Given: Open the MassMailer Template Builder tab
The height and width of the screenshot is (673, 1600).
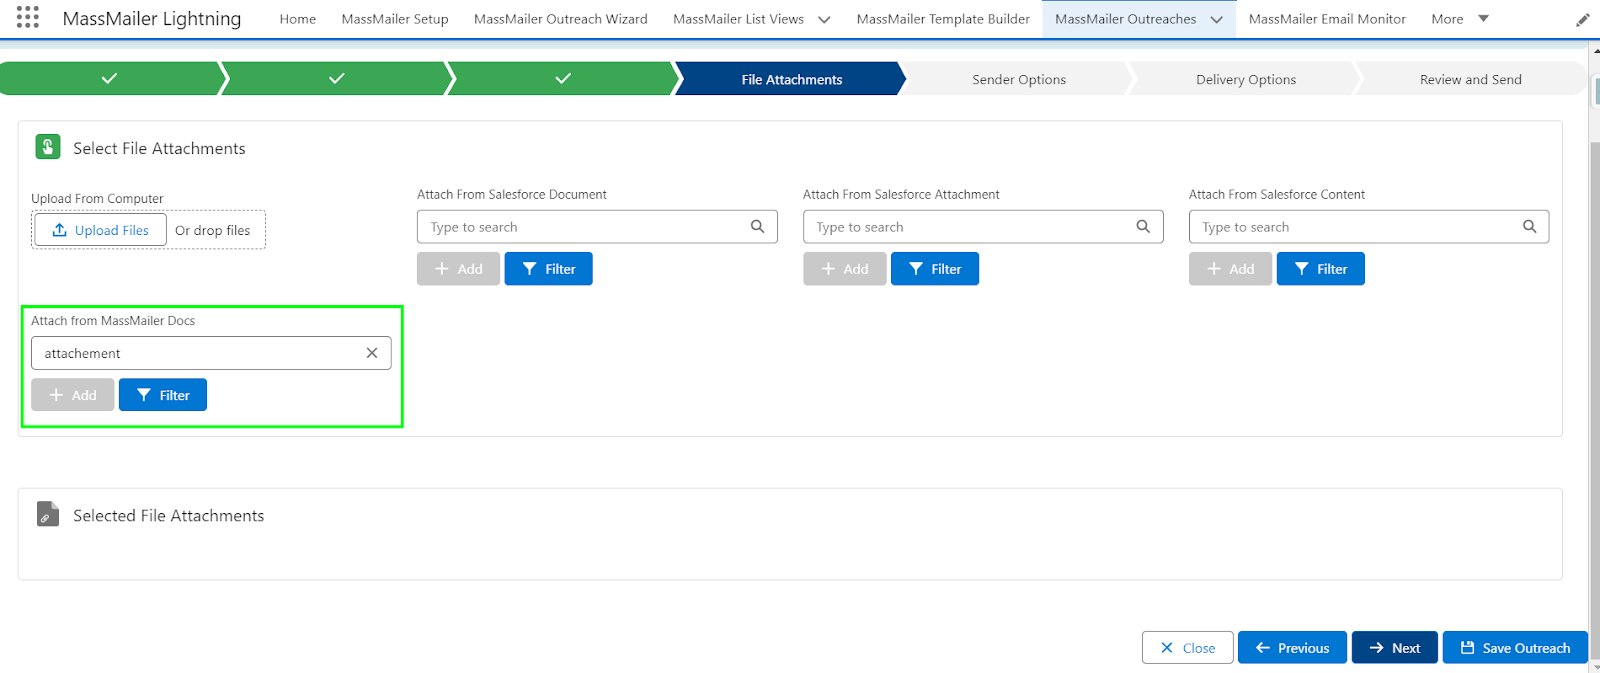Looking at the screenshot, I should coord(943,19).
